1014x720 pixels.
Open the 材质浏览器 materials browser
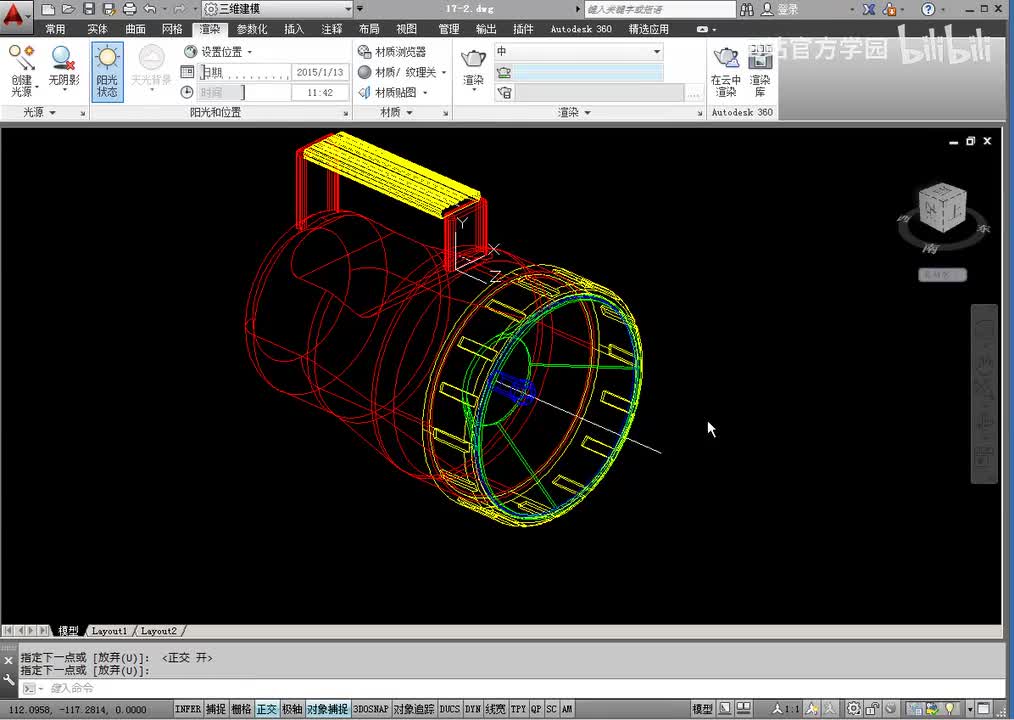click(392, 51)
